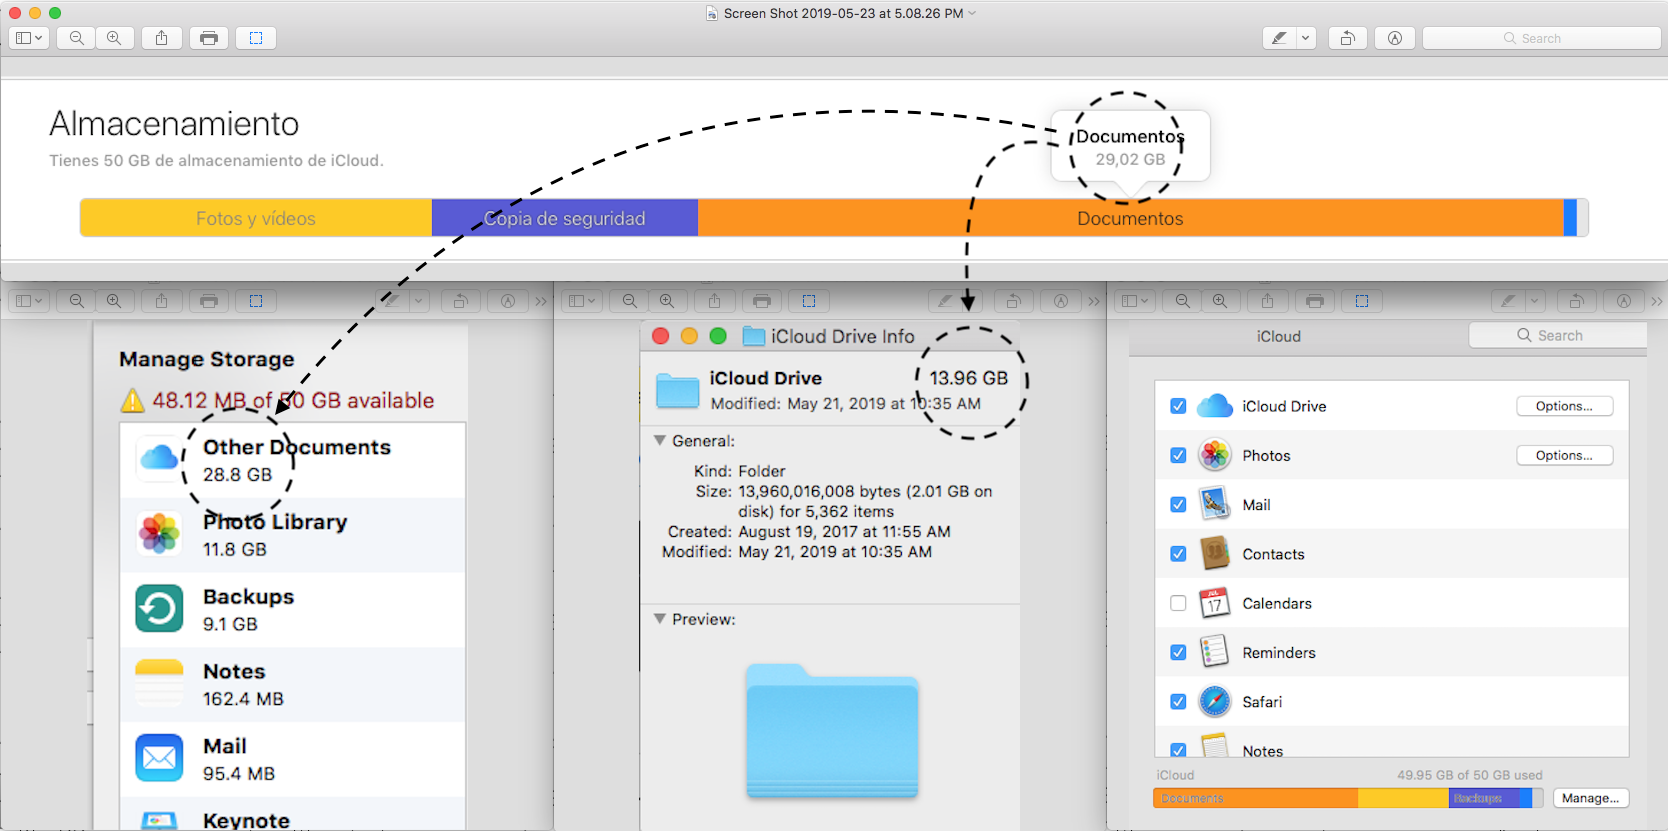Enable the Calendars checkbox
This screenshot has width=1668, height=831.
coord(1178,603)
